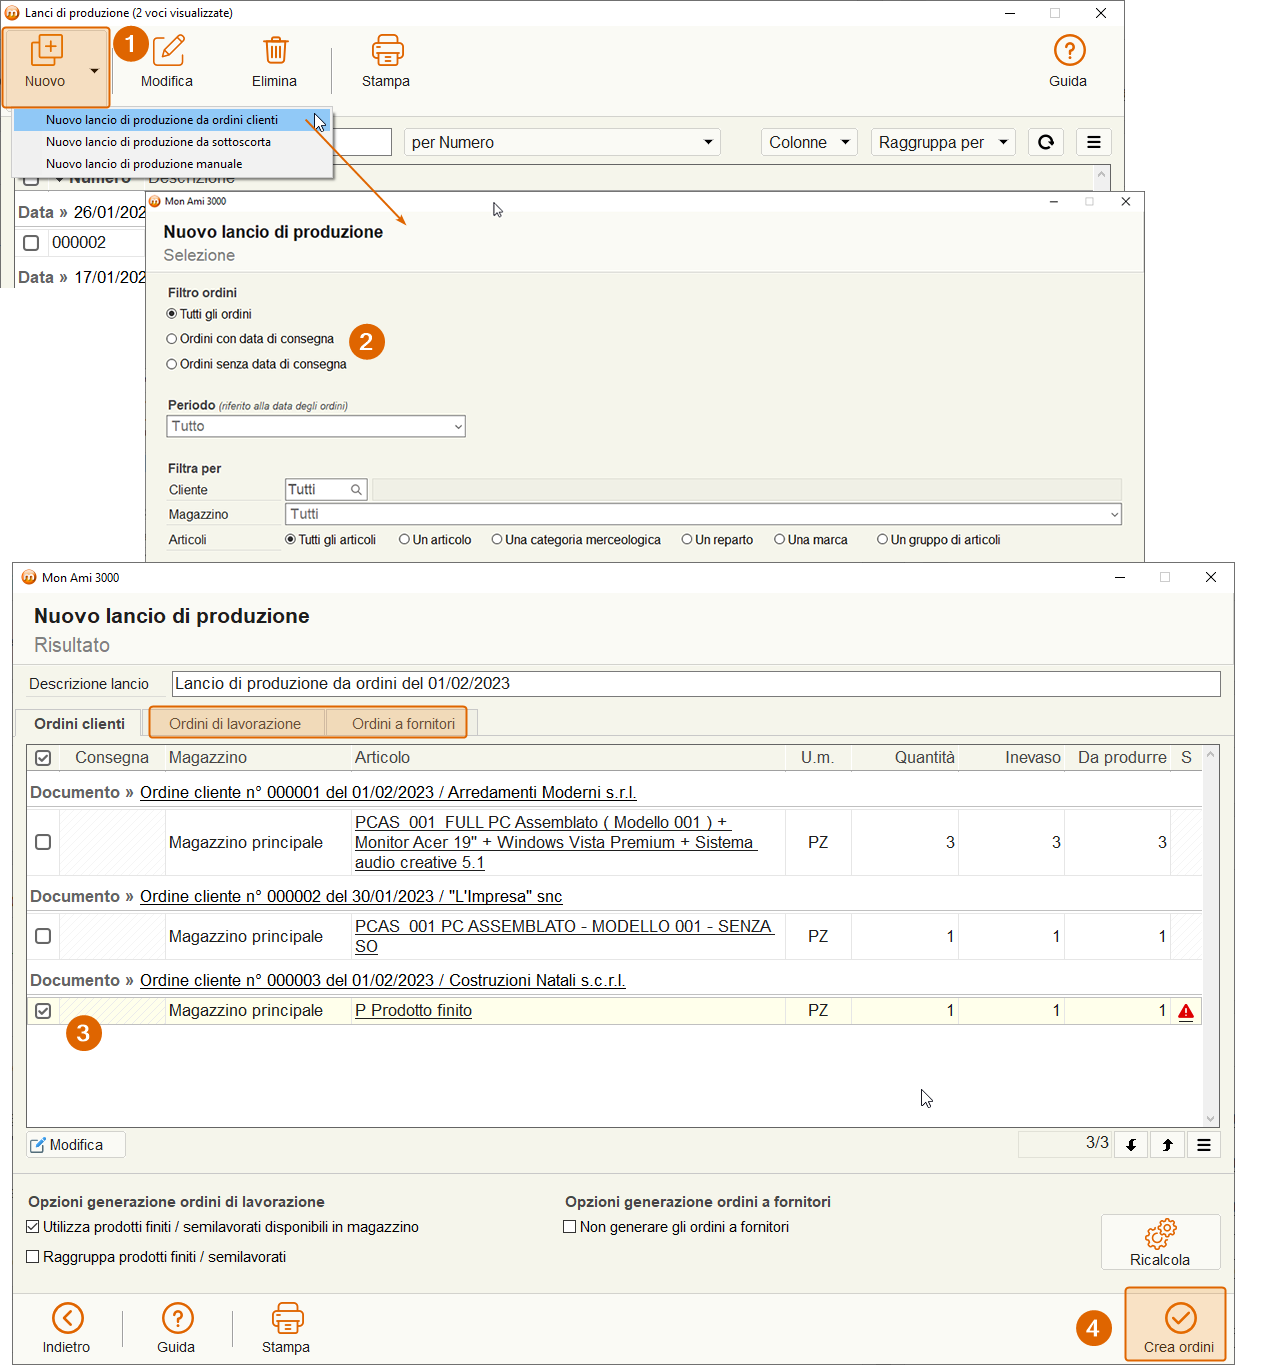Select 'Una categoria merceologica' radio button
This screenshot has width=1277, height=1365.
497,540
